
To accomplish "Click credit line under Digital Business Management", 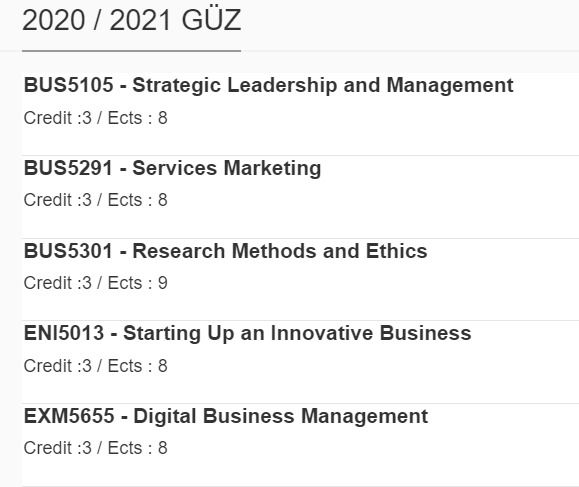I will 96,448.
